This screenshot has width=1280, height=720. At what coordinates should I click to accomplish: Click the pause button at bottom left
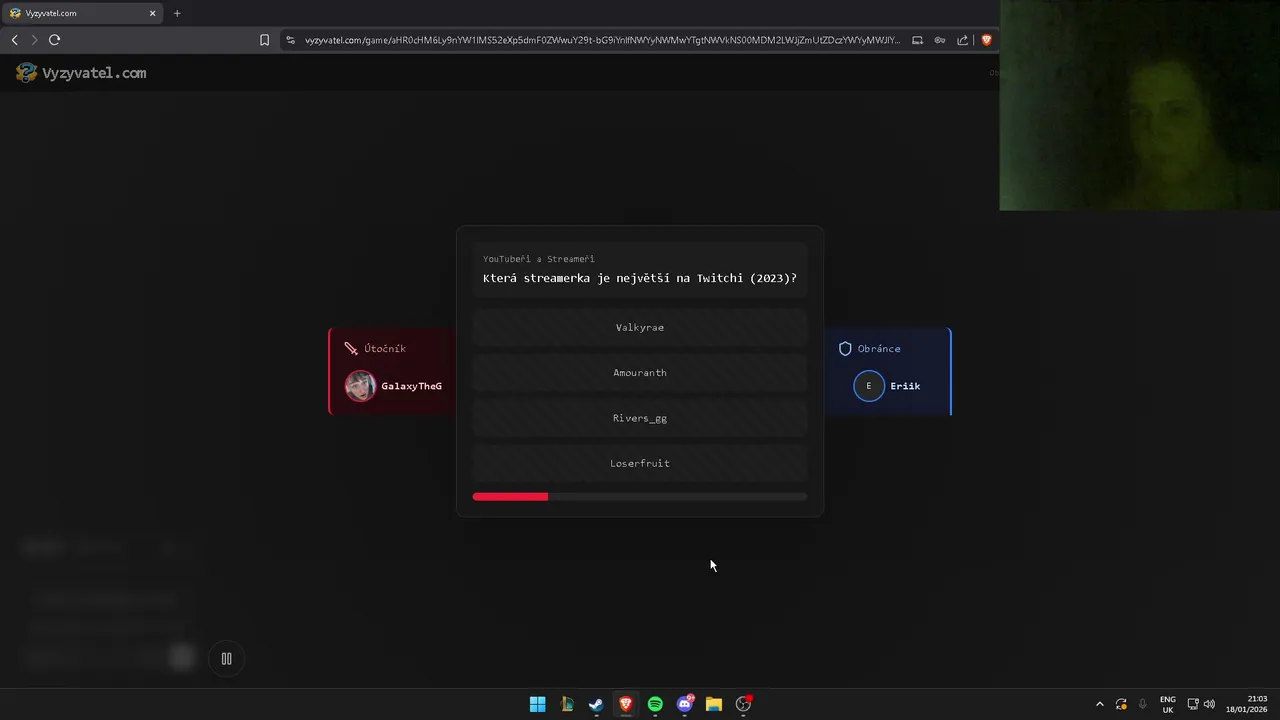pos(226,658)
